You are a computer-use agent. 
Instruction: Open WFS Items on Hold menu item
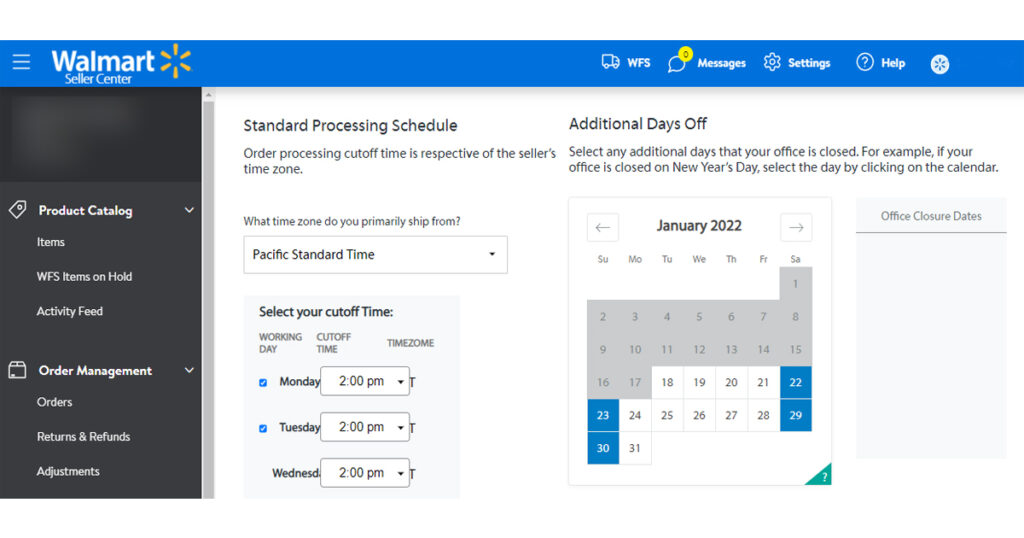[x=84, y=277]
